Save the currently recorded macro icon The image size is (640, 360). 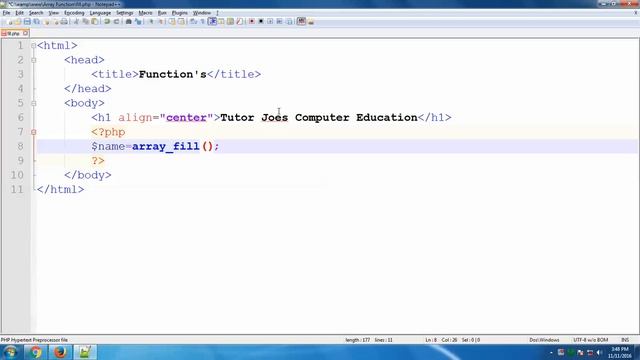(x=289, y=21)
